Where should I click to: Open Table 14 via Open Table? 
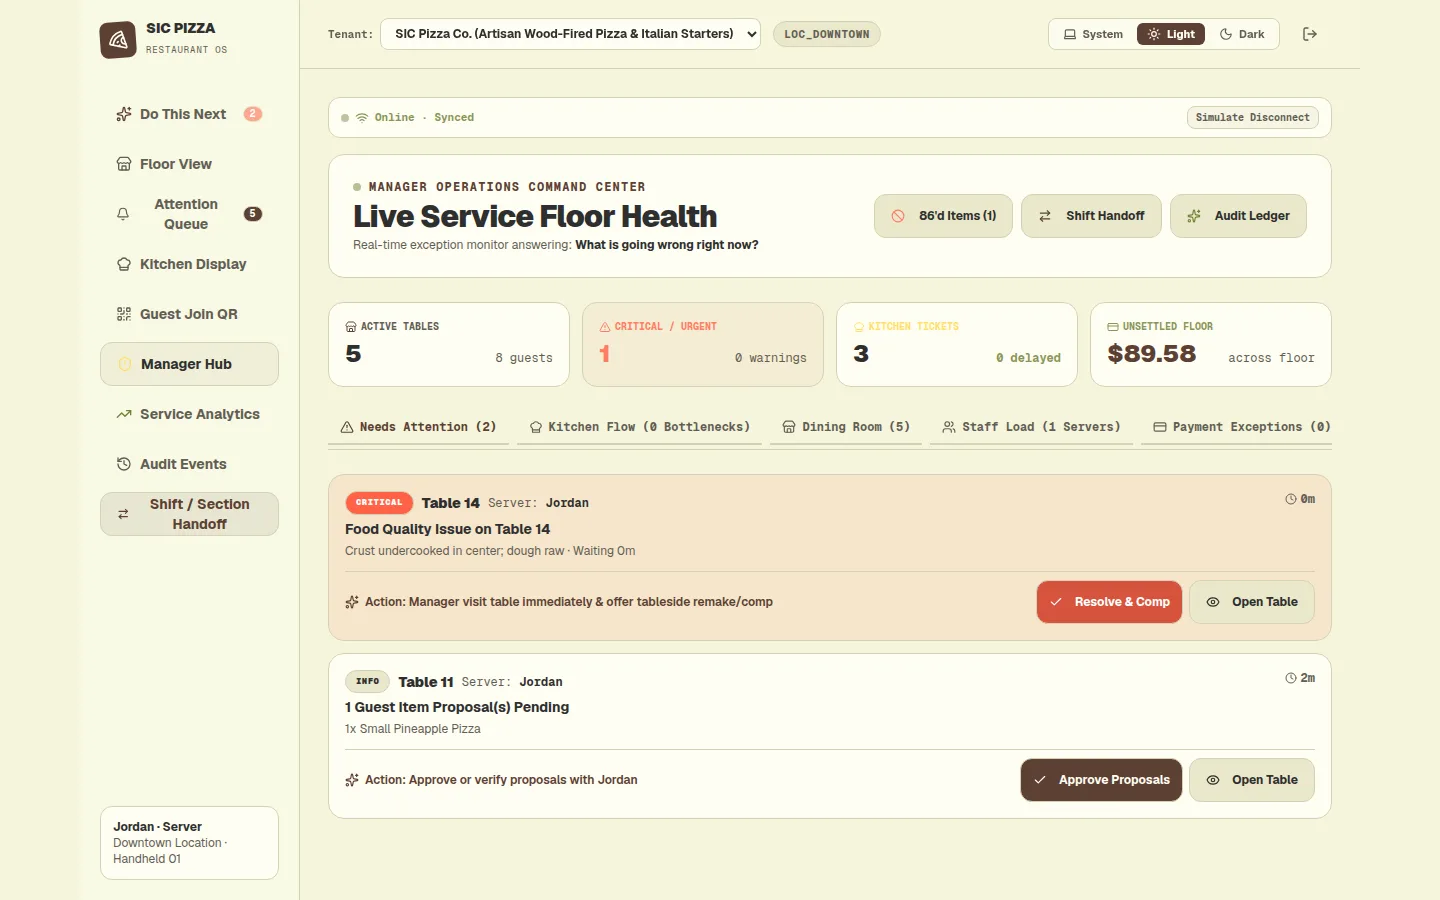[1252, 602]
